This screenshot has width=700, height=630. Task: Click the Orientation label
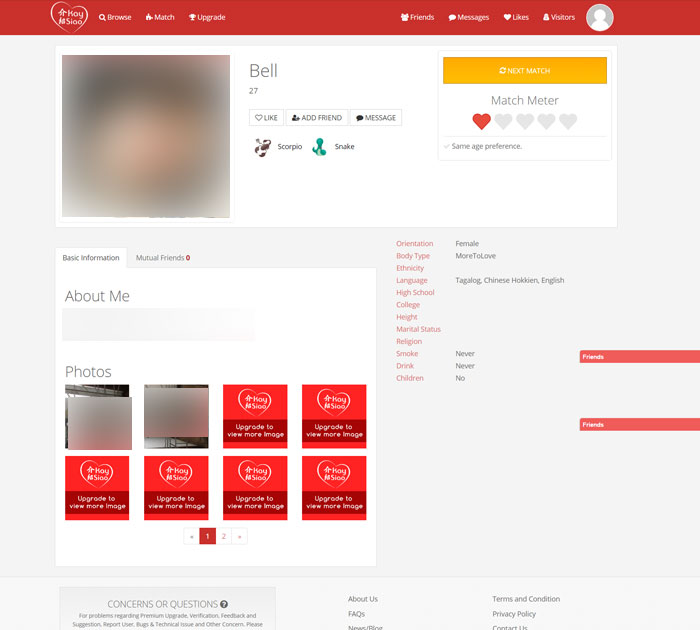(x=414, y=244)
